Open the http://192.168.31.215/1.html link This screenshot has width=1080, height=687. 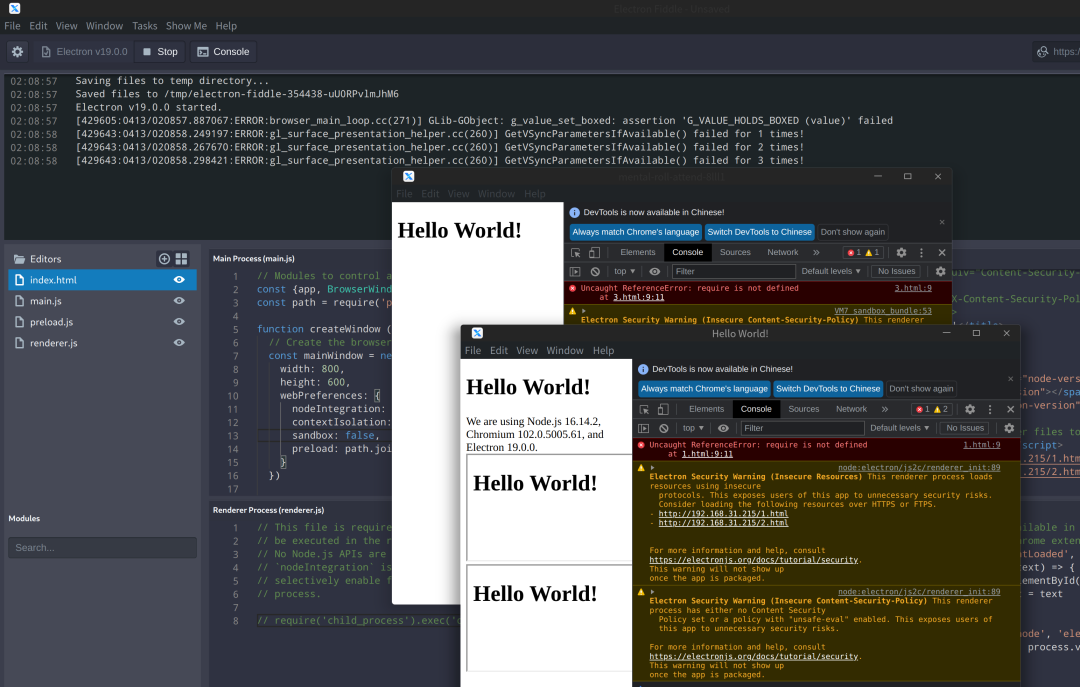tap(723, 514)
